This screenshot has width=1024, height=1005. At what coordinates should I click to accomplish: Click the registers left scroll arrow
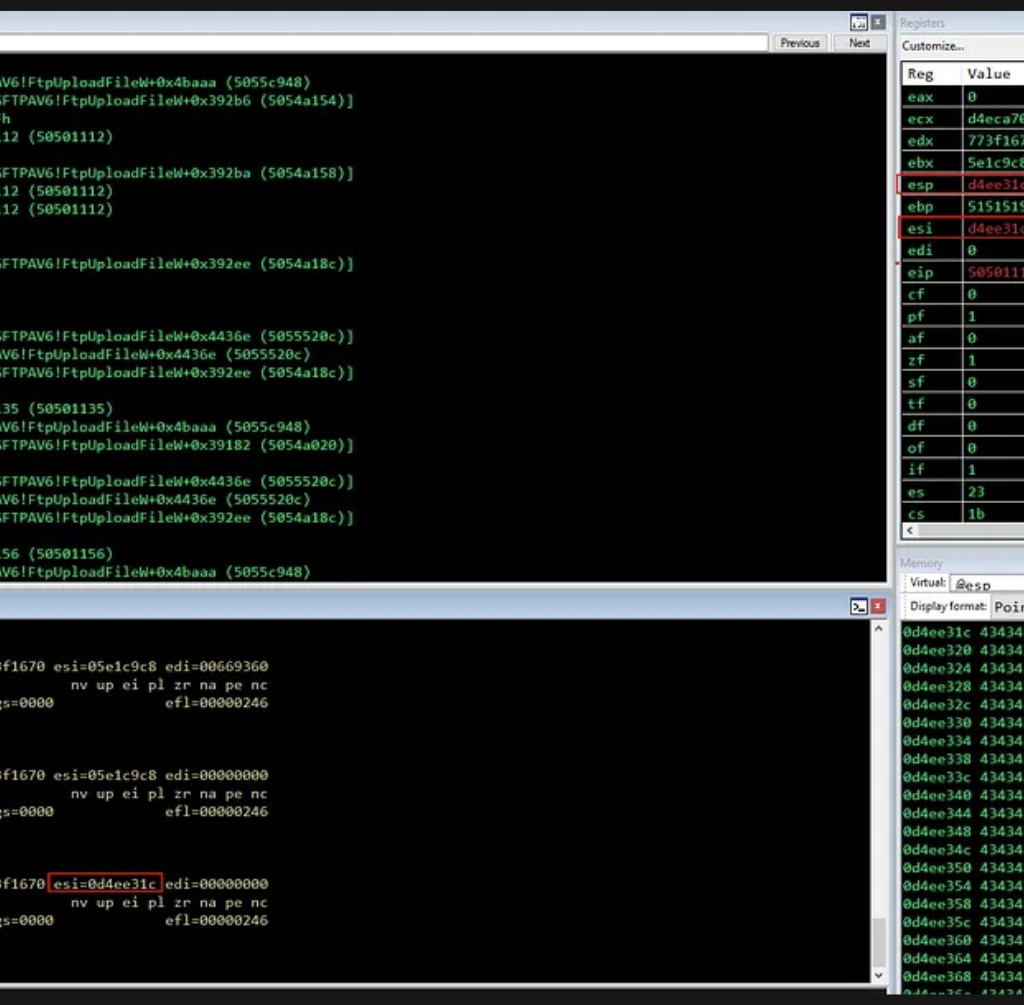click(x=909, y=530)
